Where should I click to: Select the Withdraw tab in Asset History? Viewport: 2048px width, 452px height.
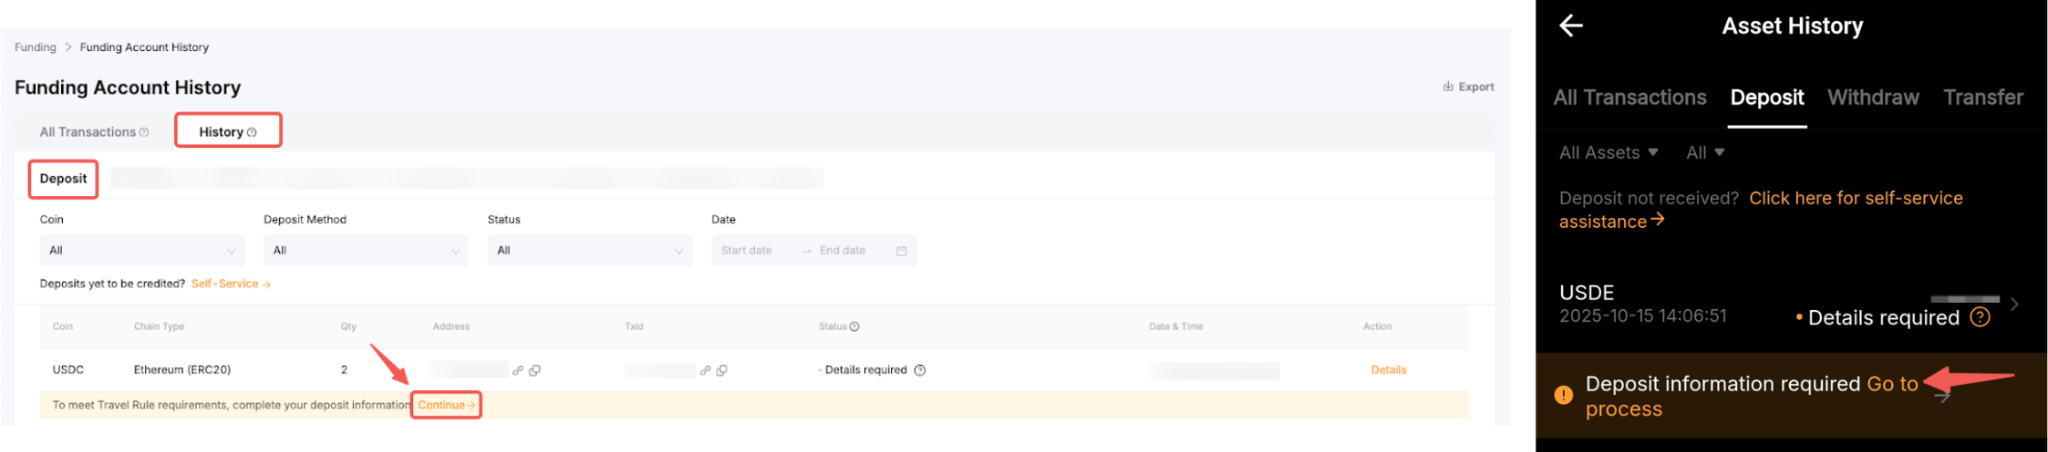[x=1872, y=97]
